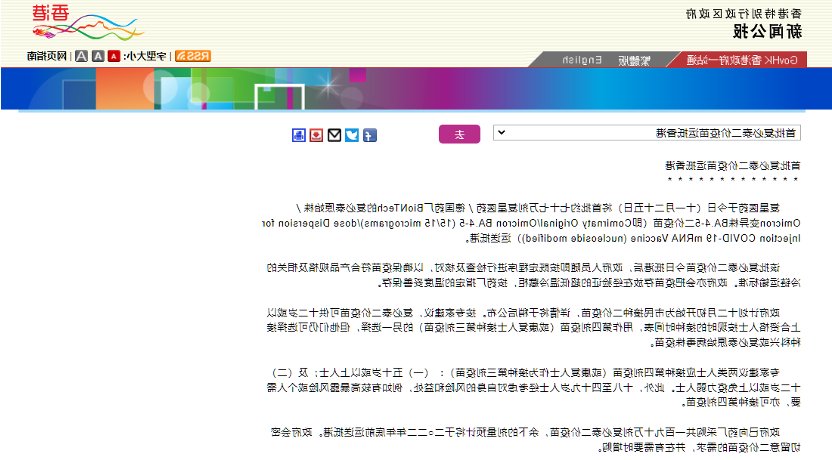Open the RSS feed icon
Viewport: 832px width, 460px height.
click(x=192, y=57)
